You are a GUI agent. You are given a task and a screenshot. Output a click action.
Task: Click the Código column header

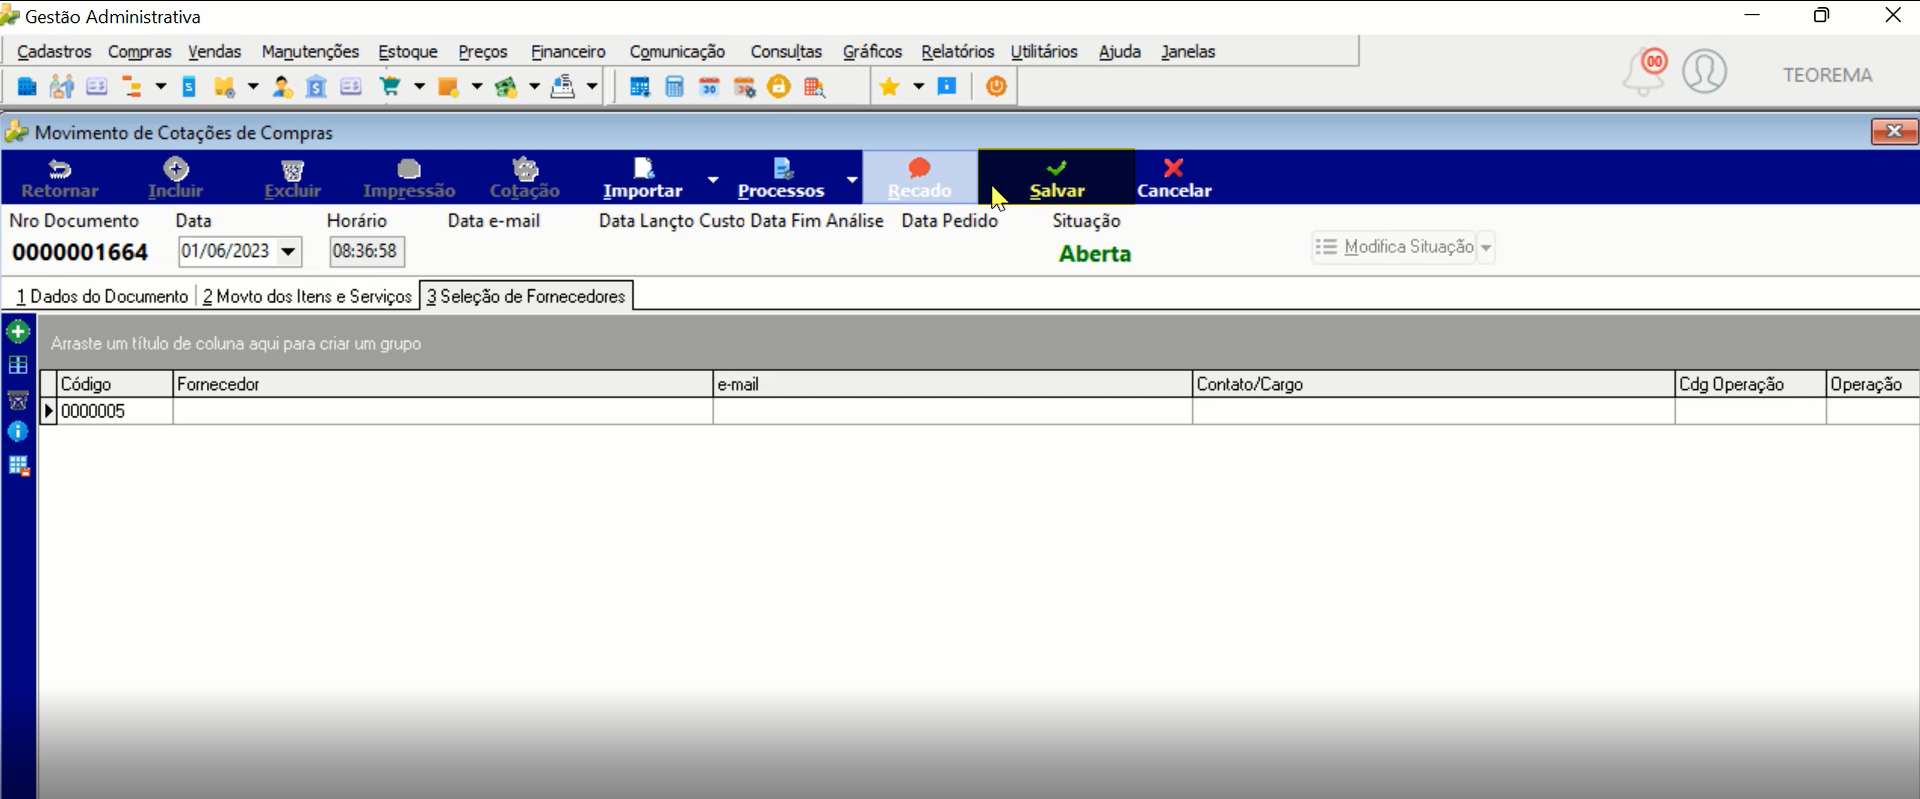(x=115, y=384)
